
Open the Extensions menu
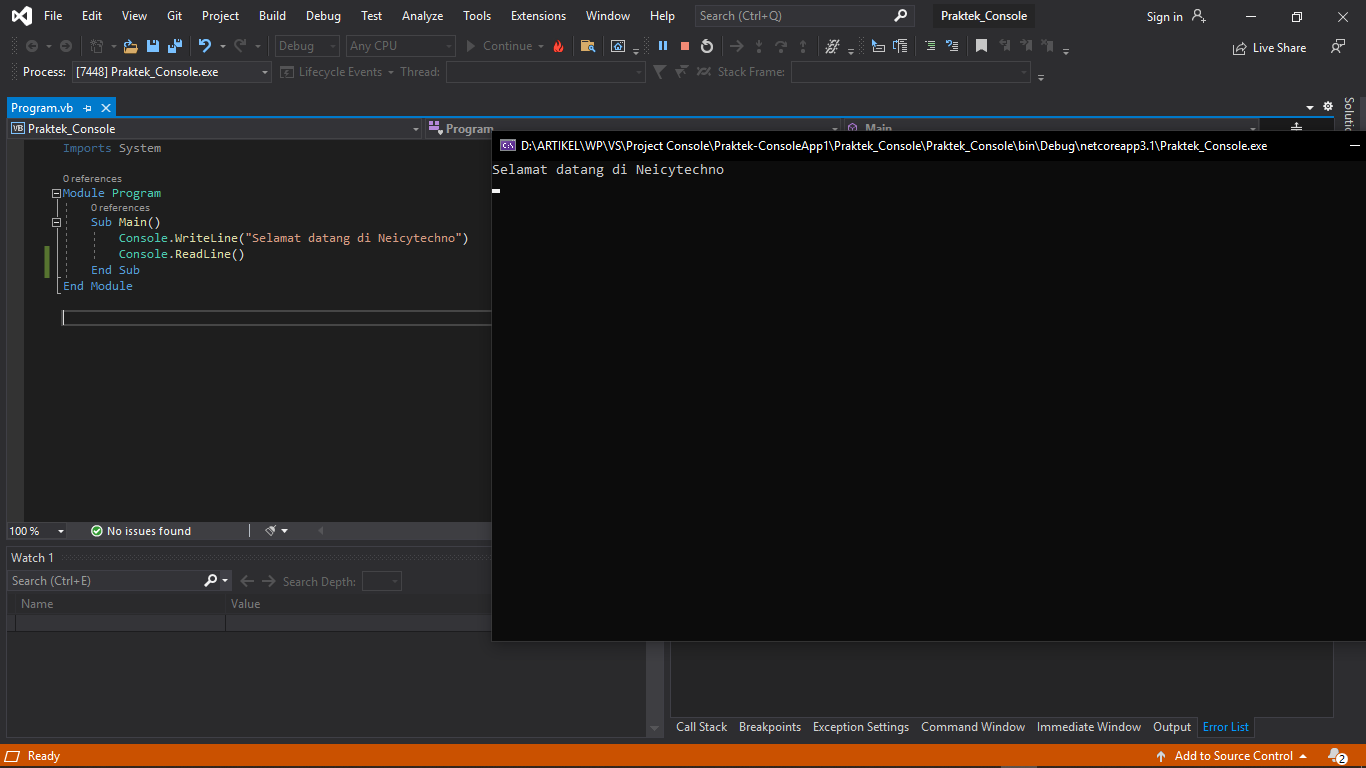click(x=538, y=16)
